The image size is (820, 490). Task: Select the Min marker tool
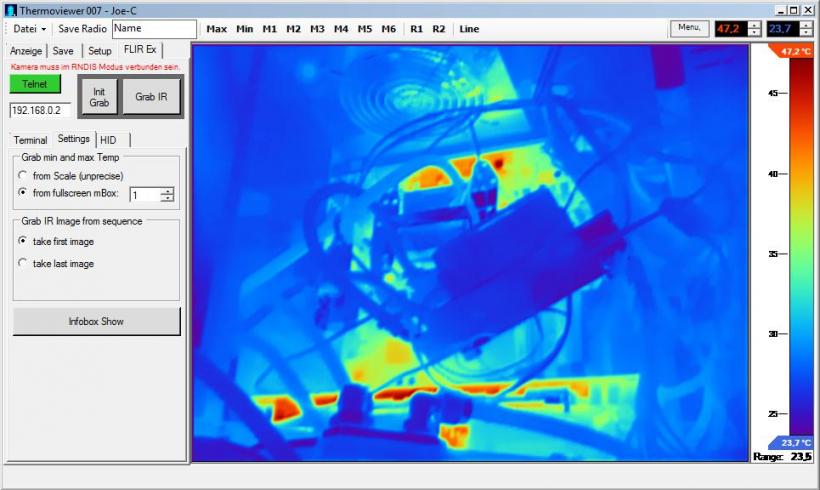click(244, 29)
